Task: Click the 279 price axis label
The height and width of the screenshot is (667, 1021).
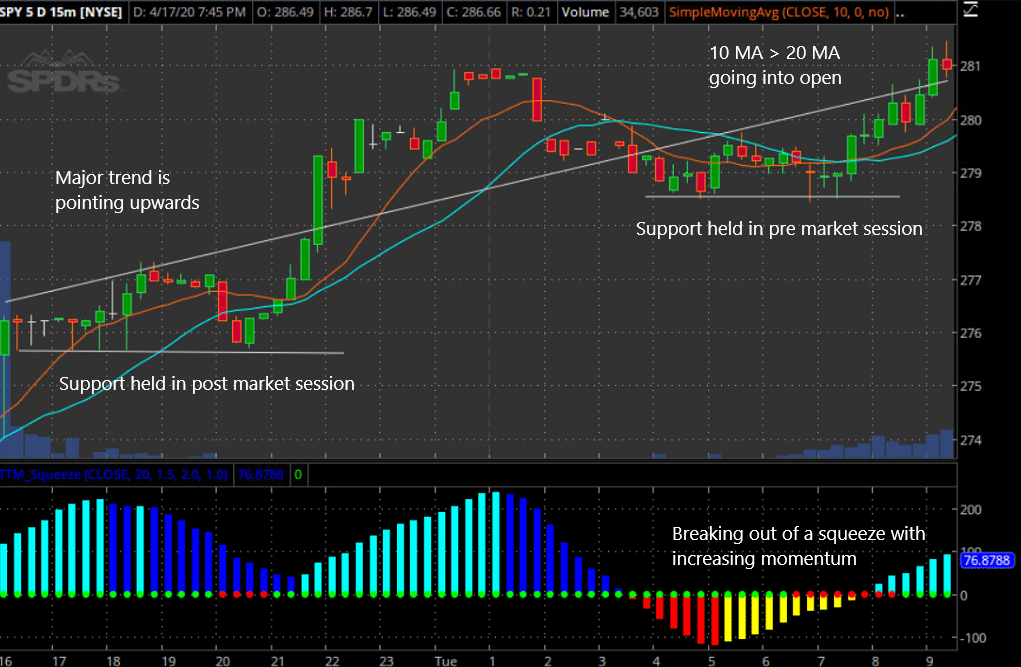Action: 970,173
